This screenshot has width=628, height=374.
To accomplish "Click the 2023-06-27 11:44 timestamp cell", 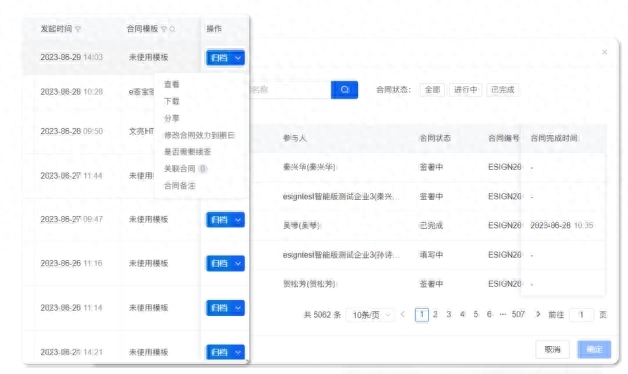I will coord(72,176).
